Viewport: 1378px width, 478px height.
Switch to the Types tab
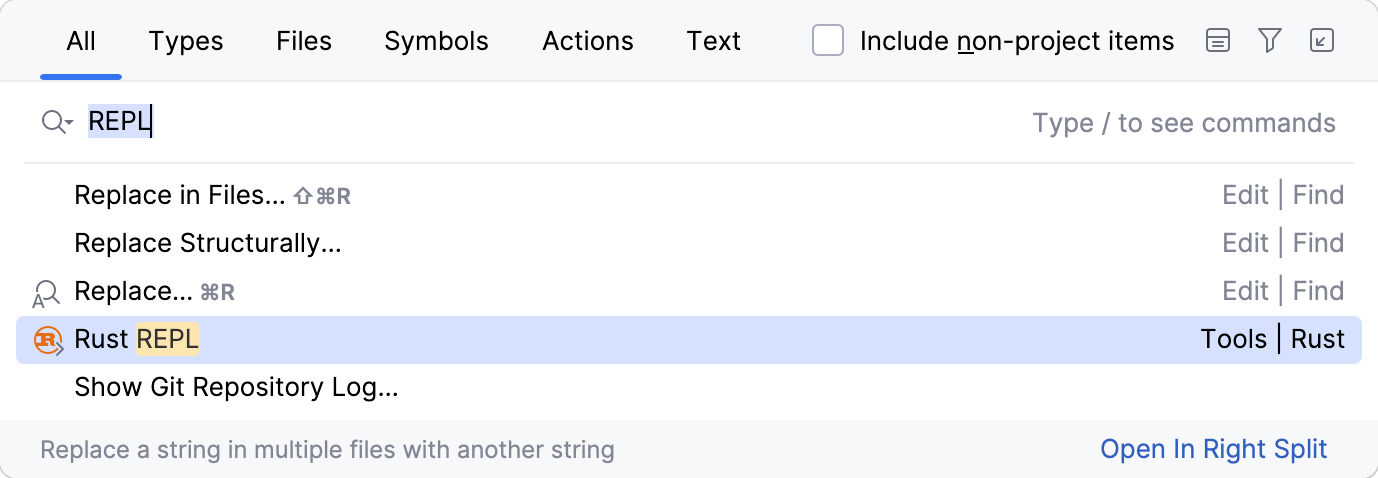click(x=186, y=41)
